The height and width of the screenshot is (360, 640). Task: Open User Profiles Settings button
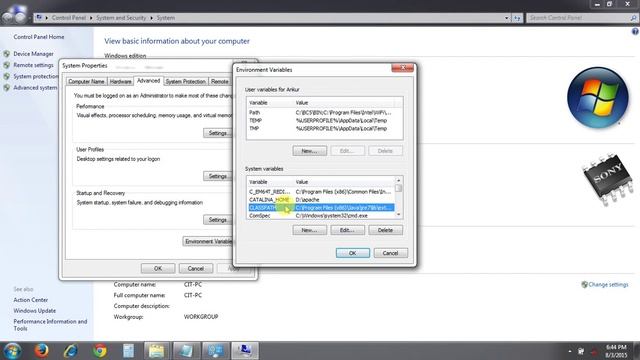[x=218, y=176]
